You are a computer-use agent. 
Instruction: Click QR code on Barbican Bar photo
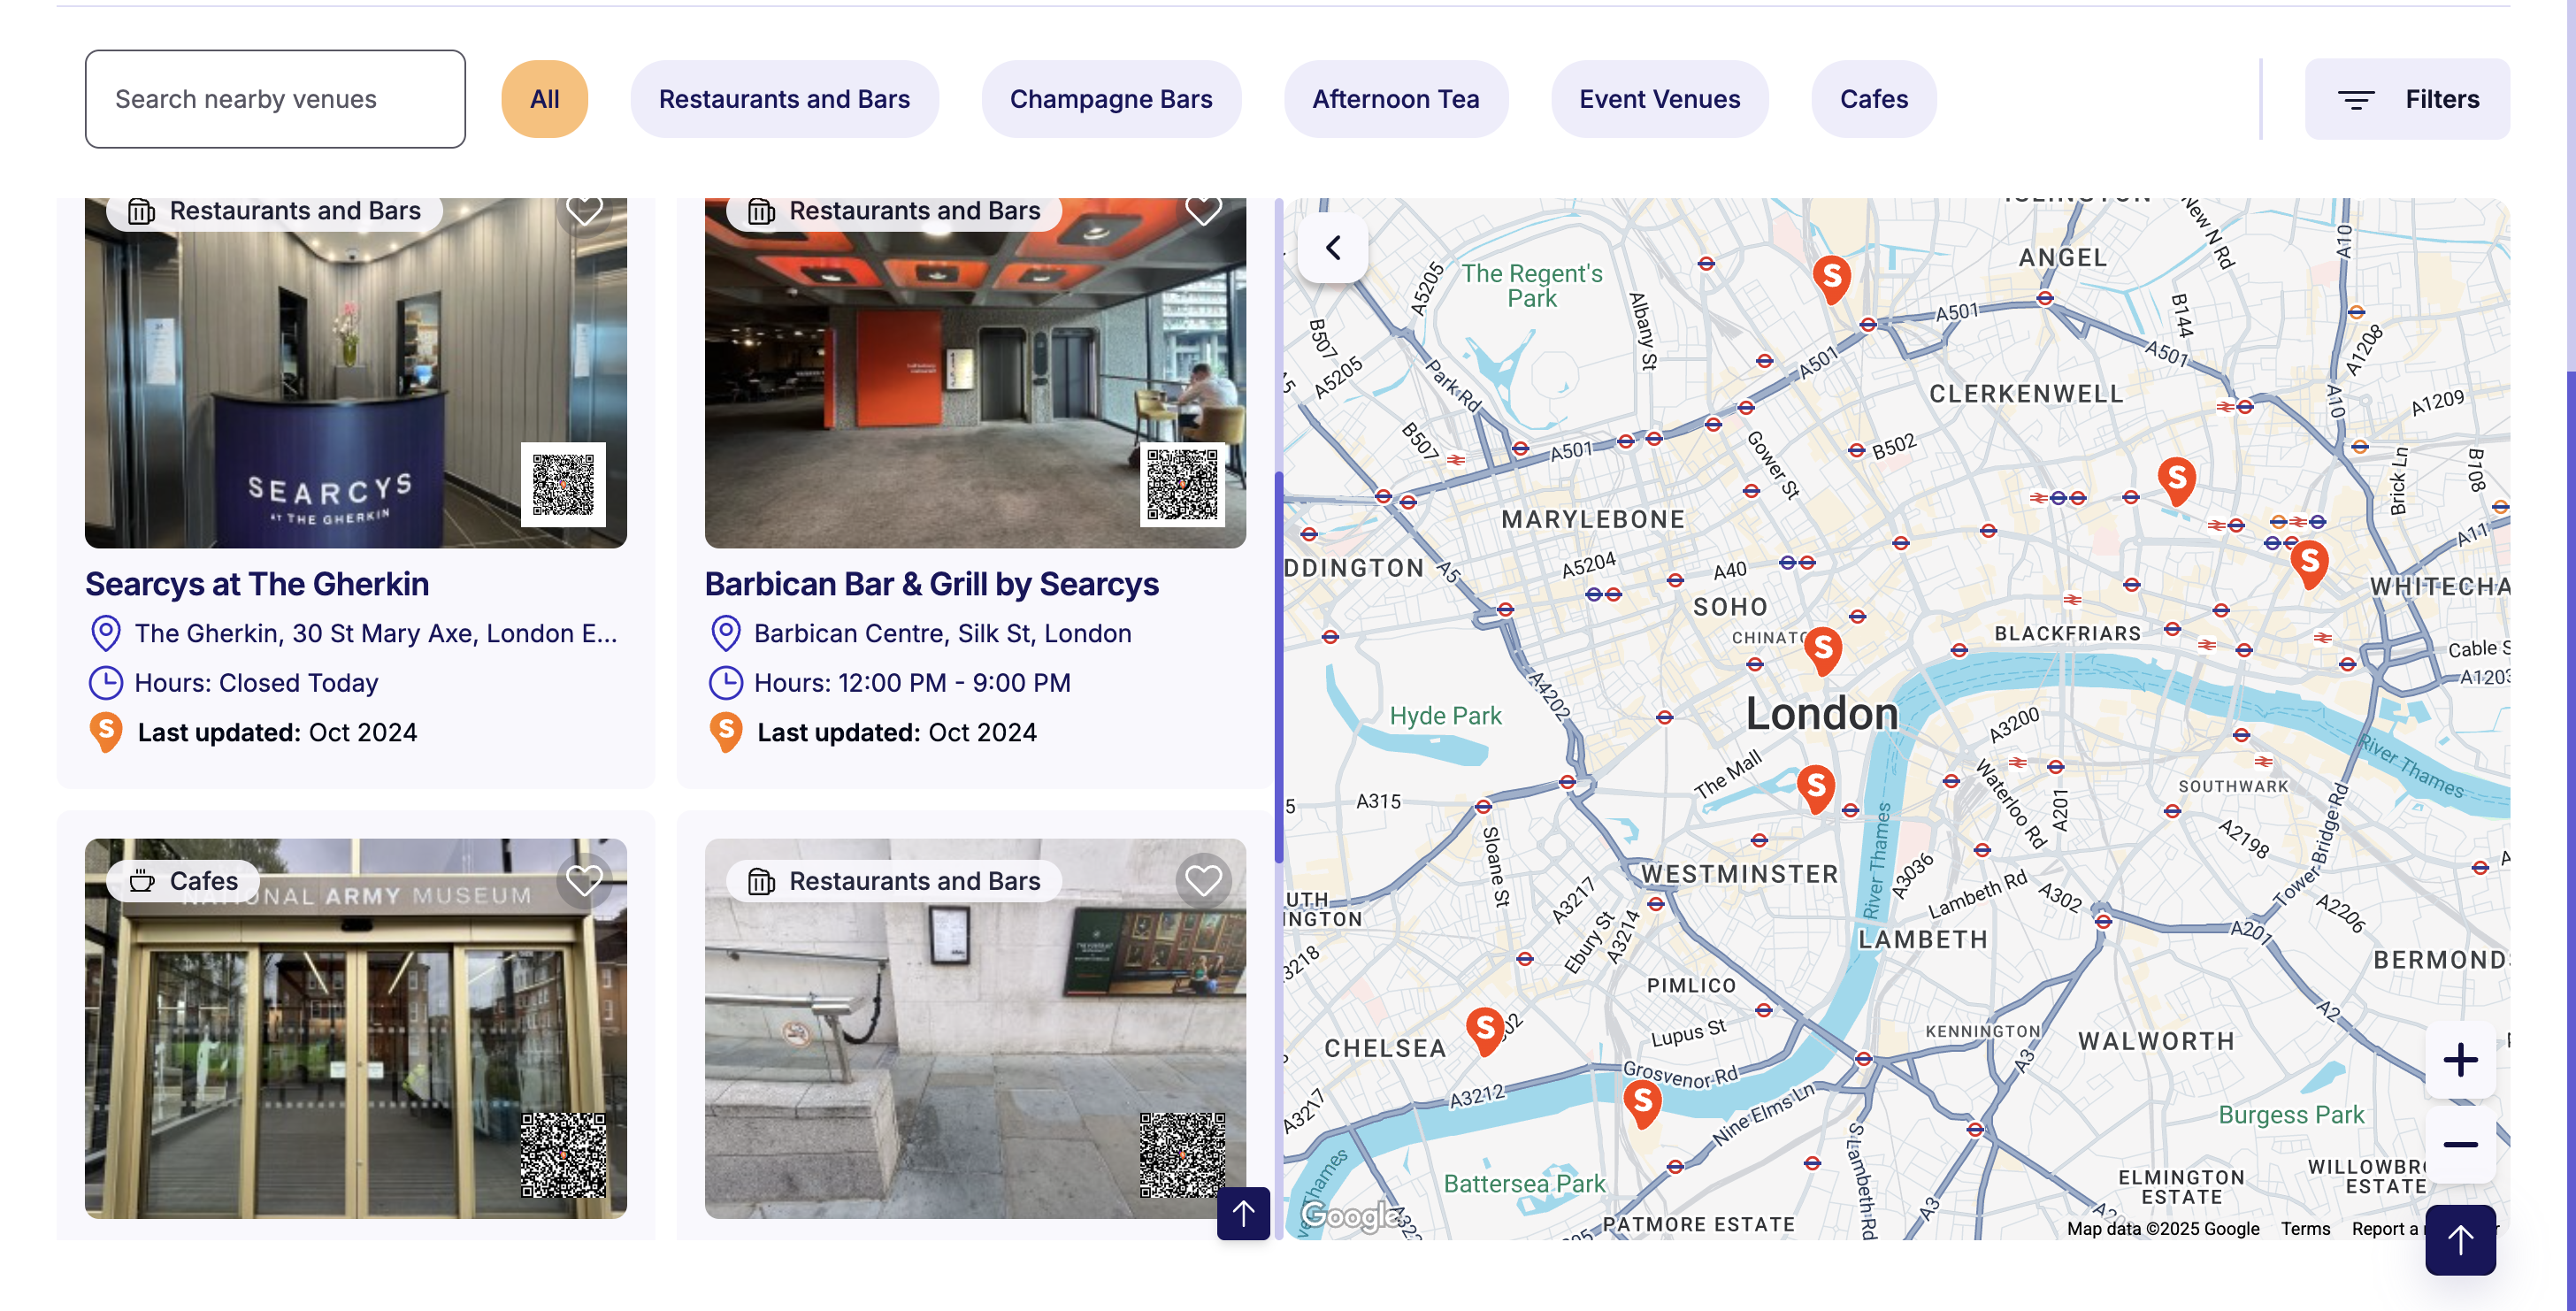coord(1182,484)
